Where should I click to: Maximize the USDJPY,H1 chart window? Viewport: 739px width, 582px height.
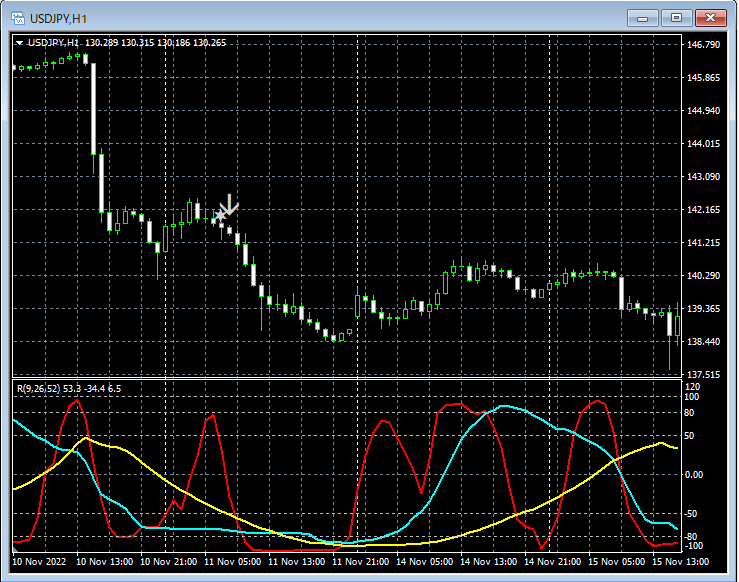[676, 18]
